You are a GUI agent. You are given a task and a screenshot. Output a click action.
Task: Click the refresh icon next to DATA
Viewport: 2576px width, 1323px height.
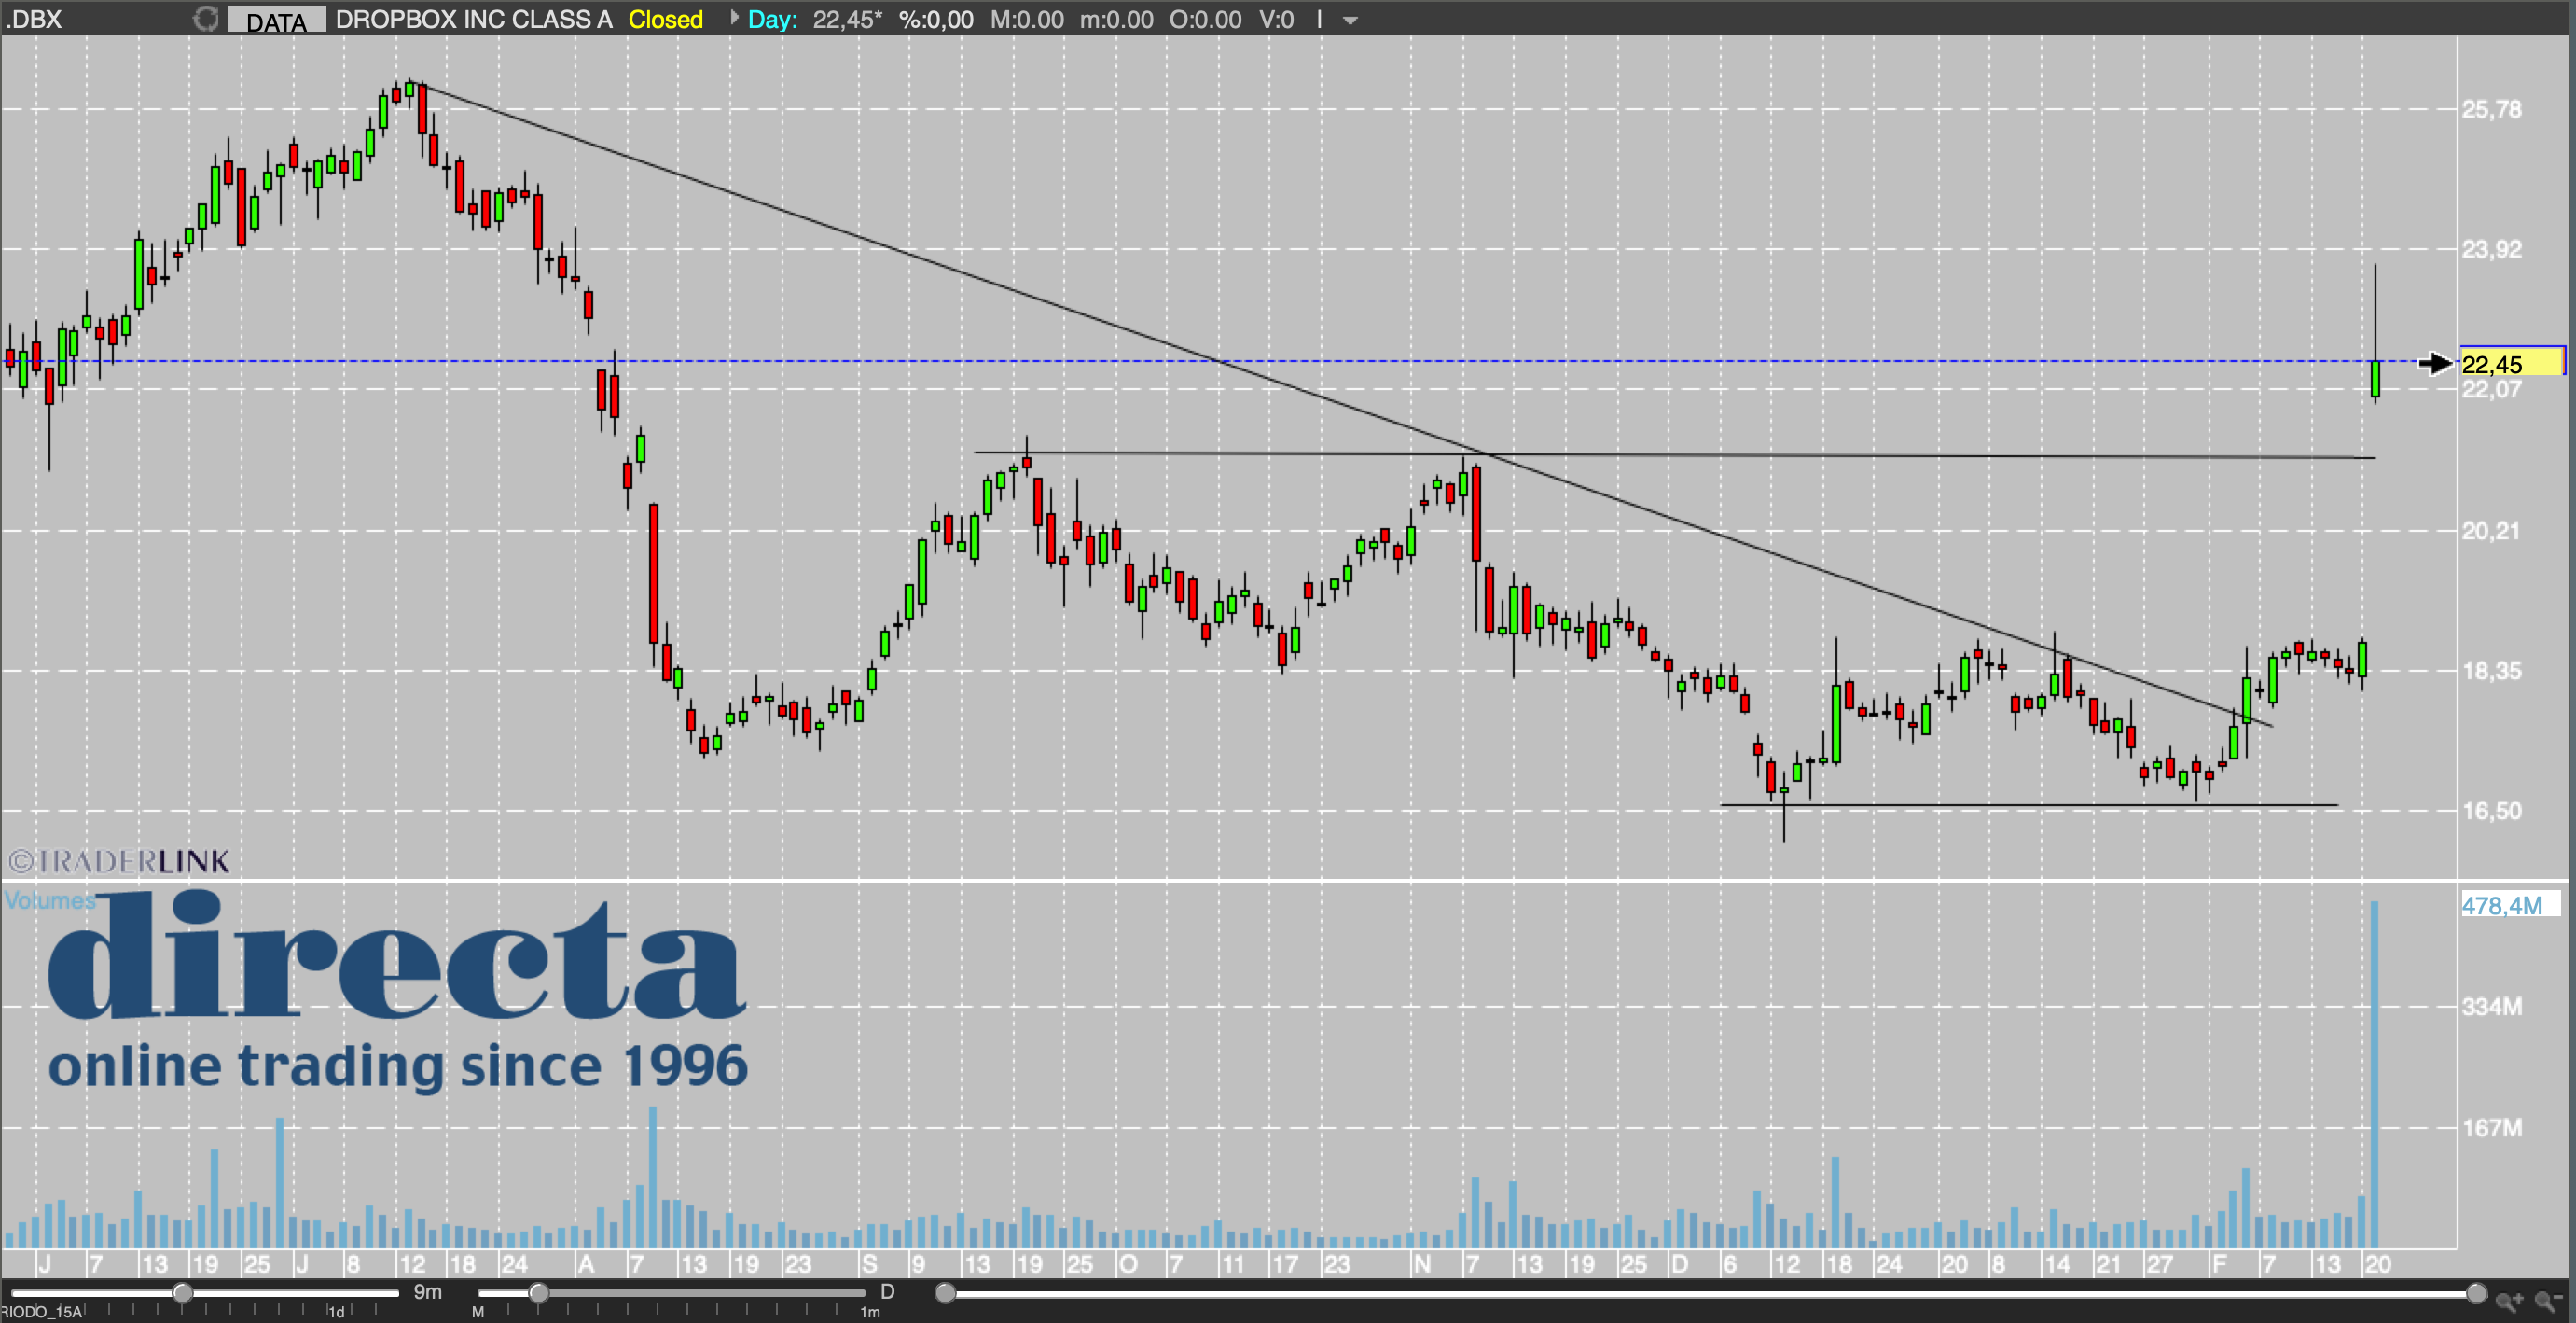click(x=205, y=18)
